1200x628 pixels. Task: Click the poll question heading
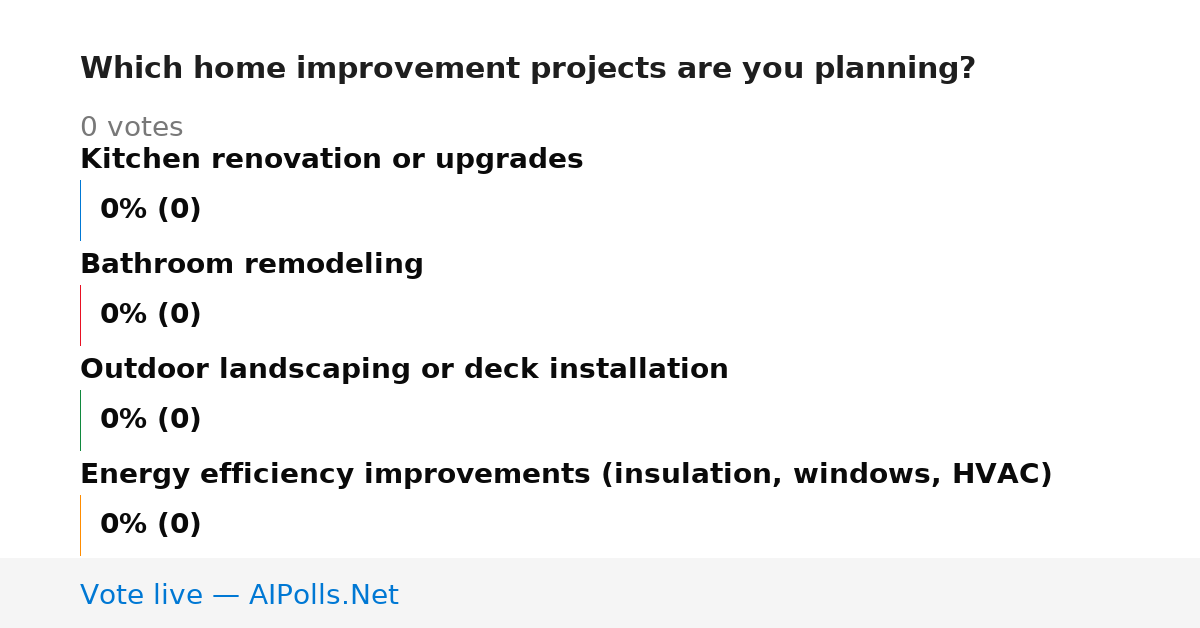click(528, 69)
